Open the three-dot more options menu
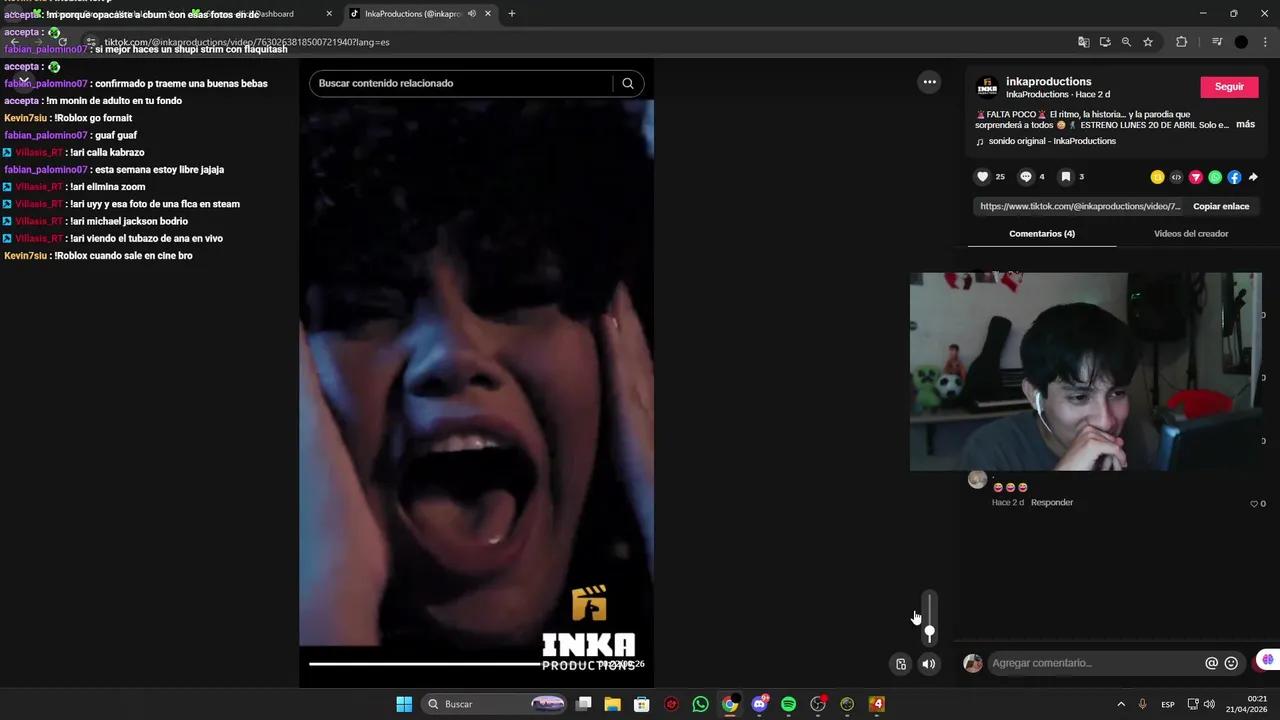The image size is (1280, 720). [929, 81]
